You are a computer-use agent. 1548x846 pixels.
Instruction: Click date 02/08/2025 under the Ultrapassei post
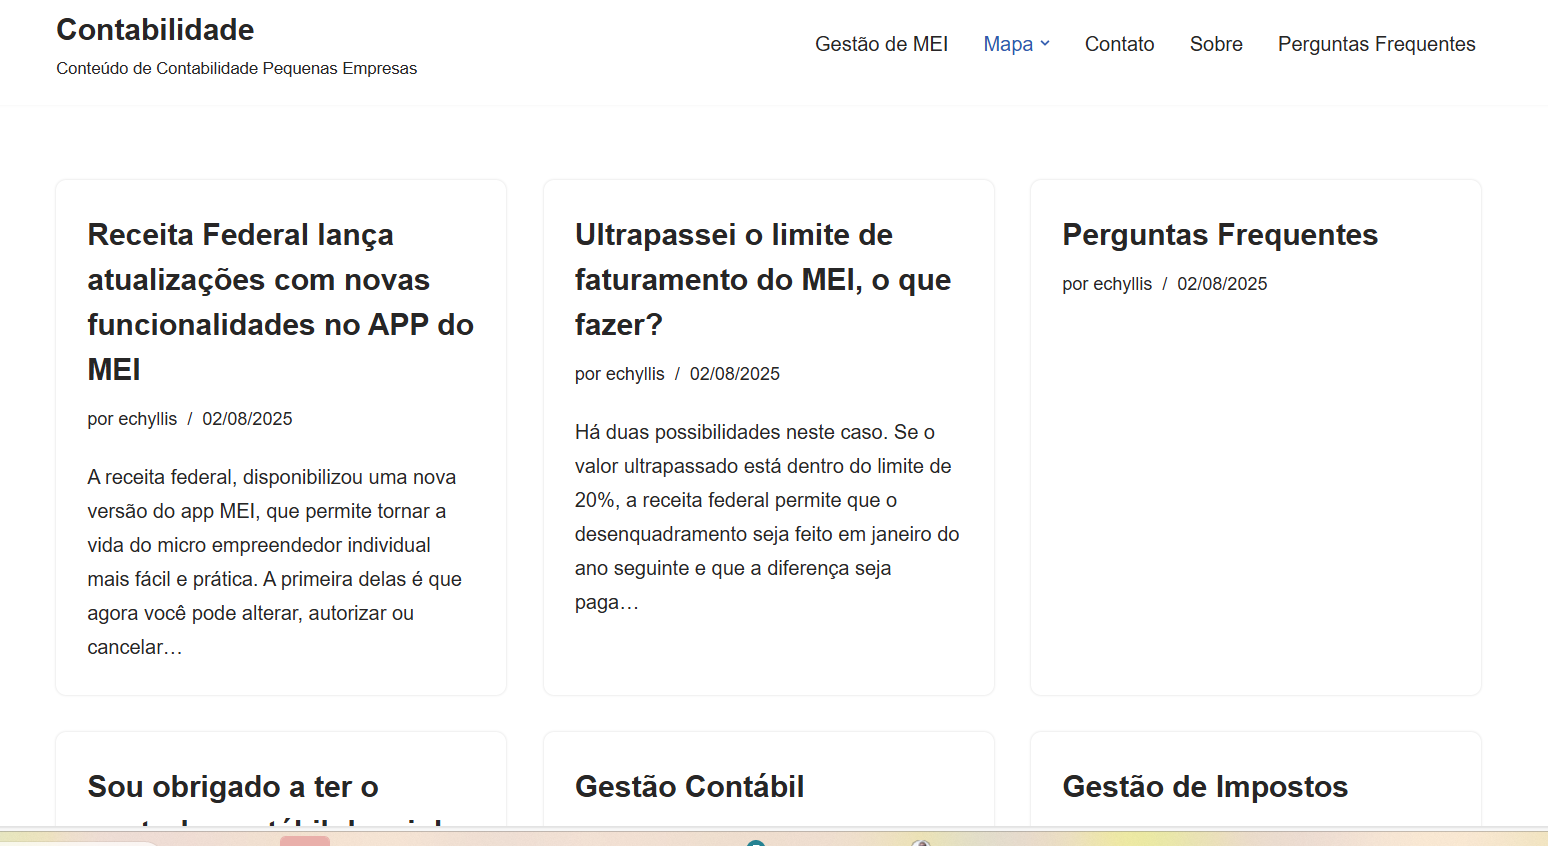coord(735,374)
